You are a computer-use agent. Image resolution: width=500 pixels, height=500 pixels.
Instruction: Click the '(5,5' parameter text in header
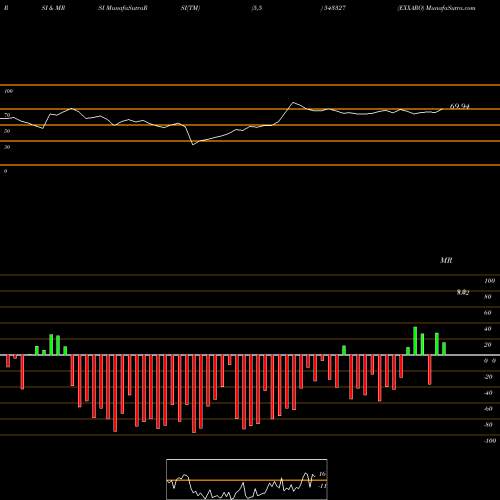pyautogui.click(x=257, y=8)
